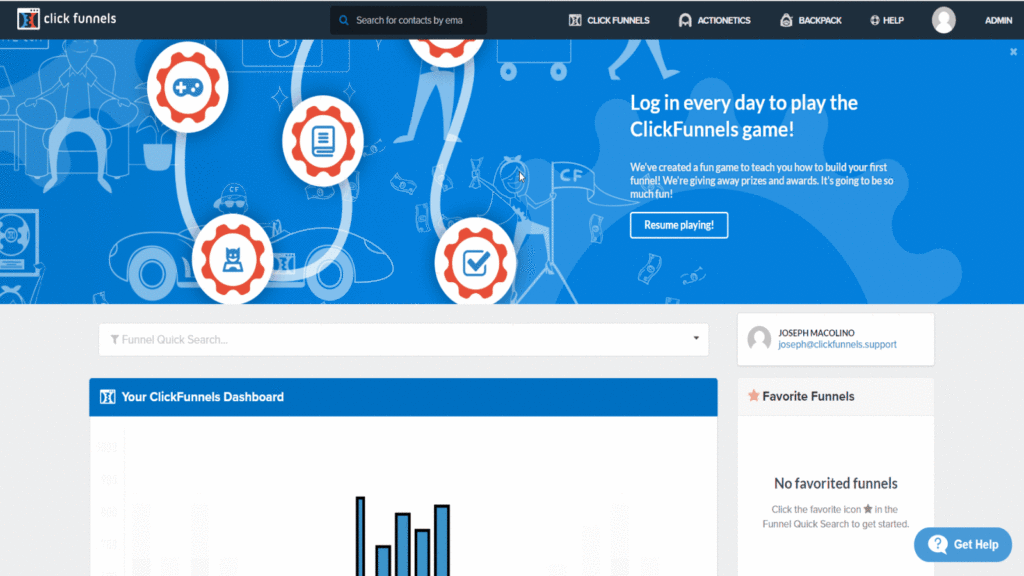
Task: Open the Help menu in header
Action: [887, 20]
